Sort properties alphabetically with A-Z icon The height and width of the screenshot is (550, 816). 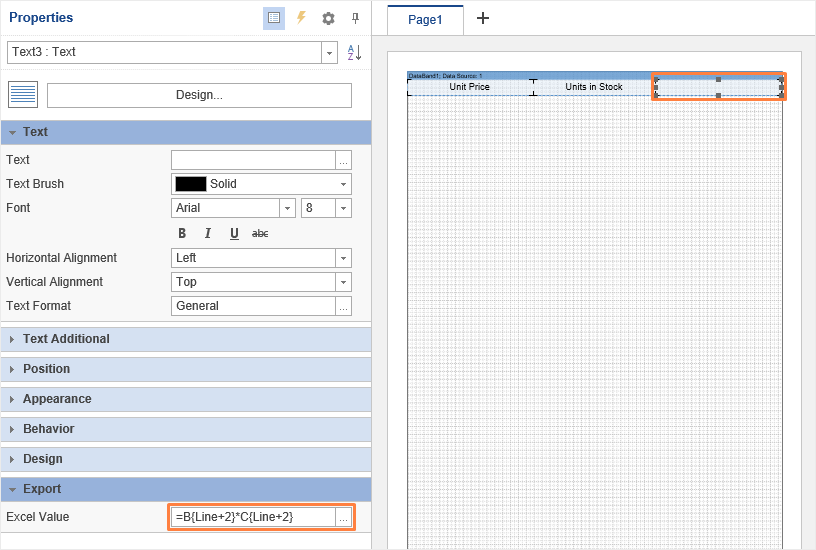click(x=354, y=53)
